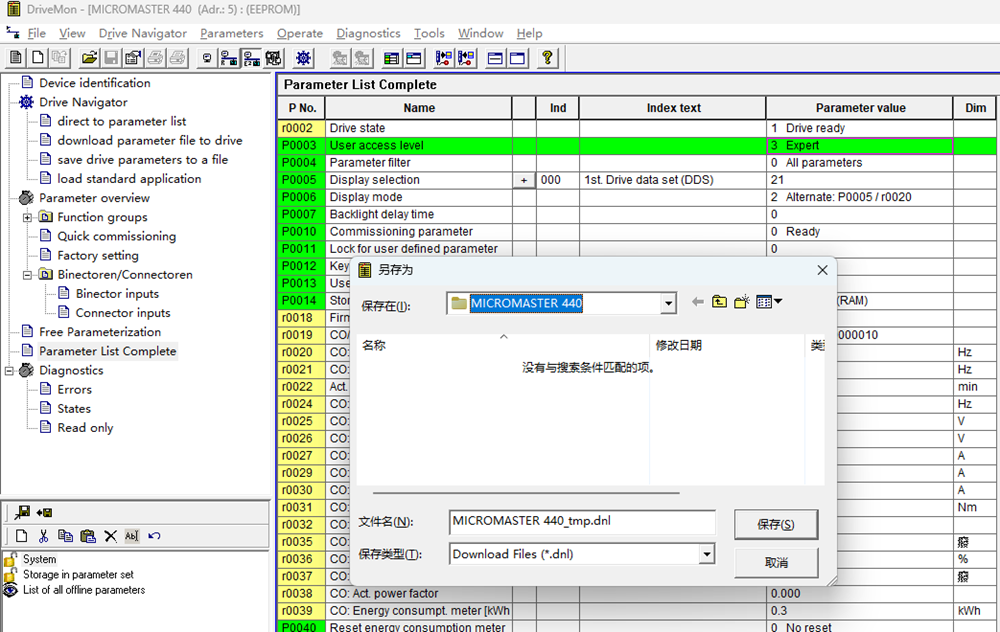The height and width of the screenshot is (632, 1000).
Task: Select 'List of all offline parameters' entry
Action: [84, 590]
